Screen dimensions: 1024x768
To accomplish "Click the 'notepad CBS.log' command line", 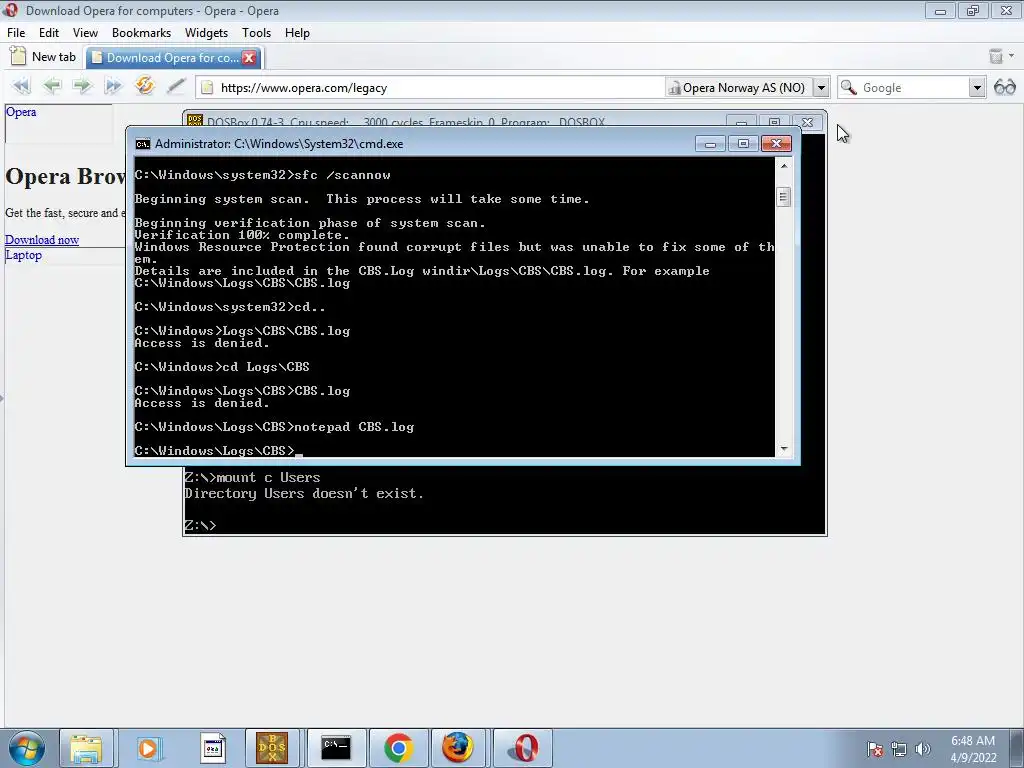I will [274, 427].
